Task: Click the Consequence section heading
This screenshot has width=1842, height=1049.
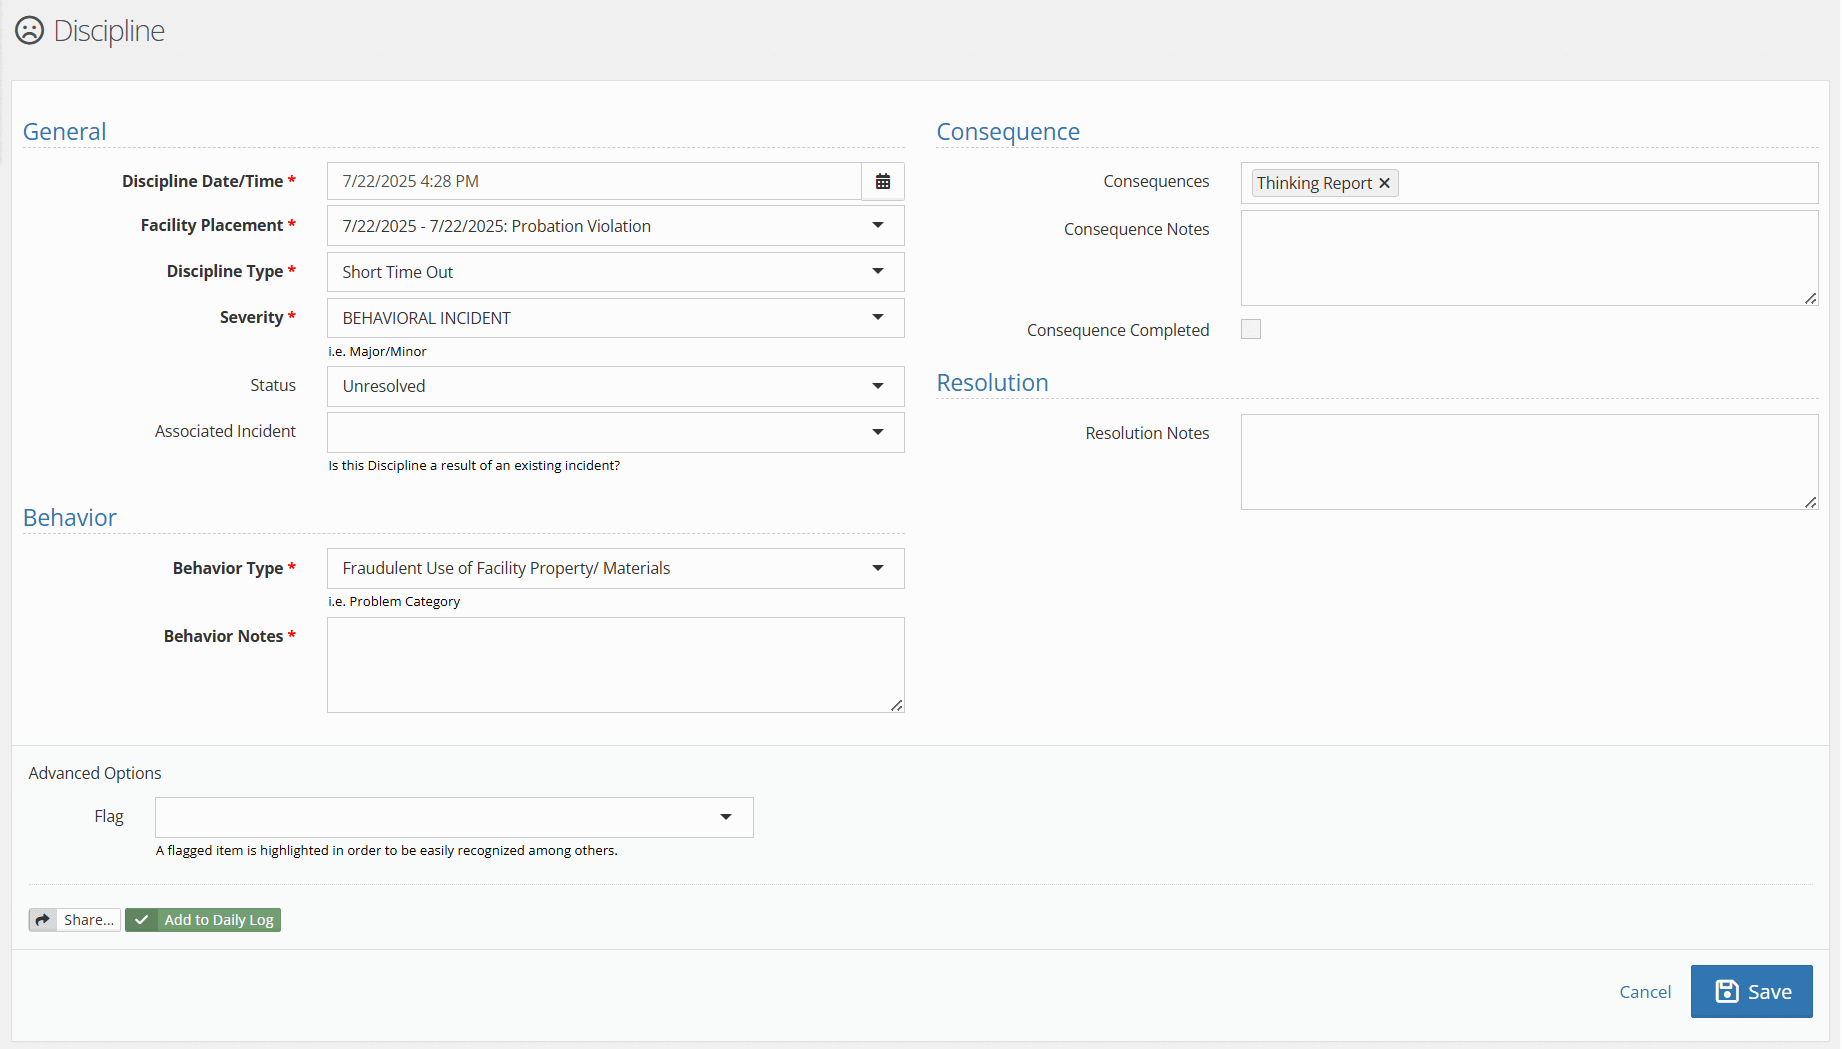Action: click(x=1008, y=132)
